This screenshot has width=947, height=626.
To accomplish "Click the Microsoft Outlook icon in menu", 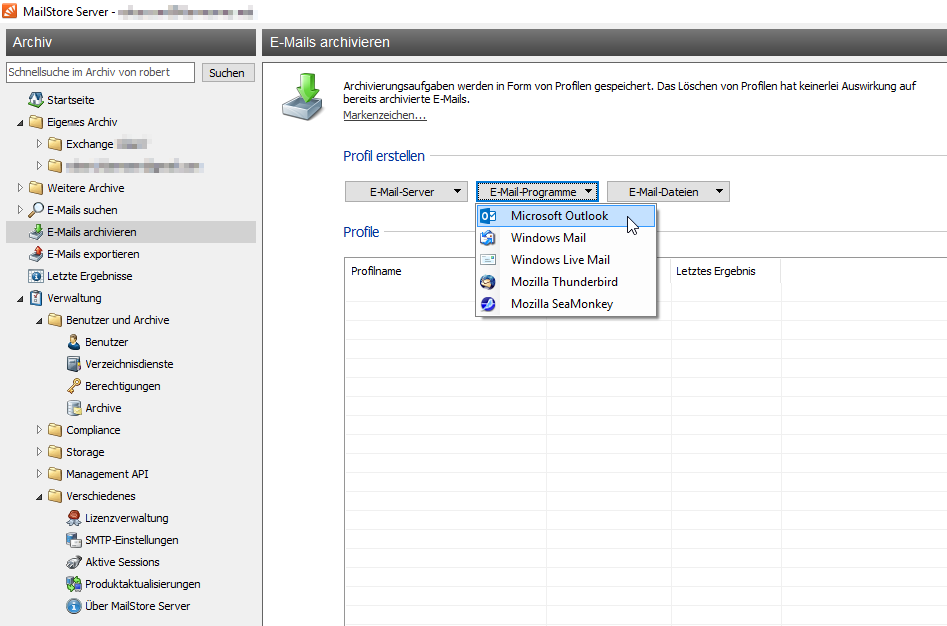I will click(488, 216).
